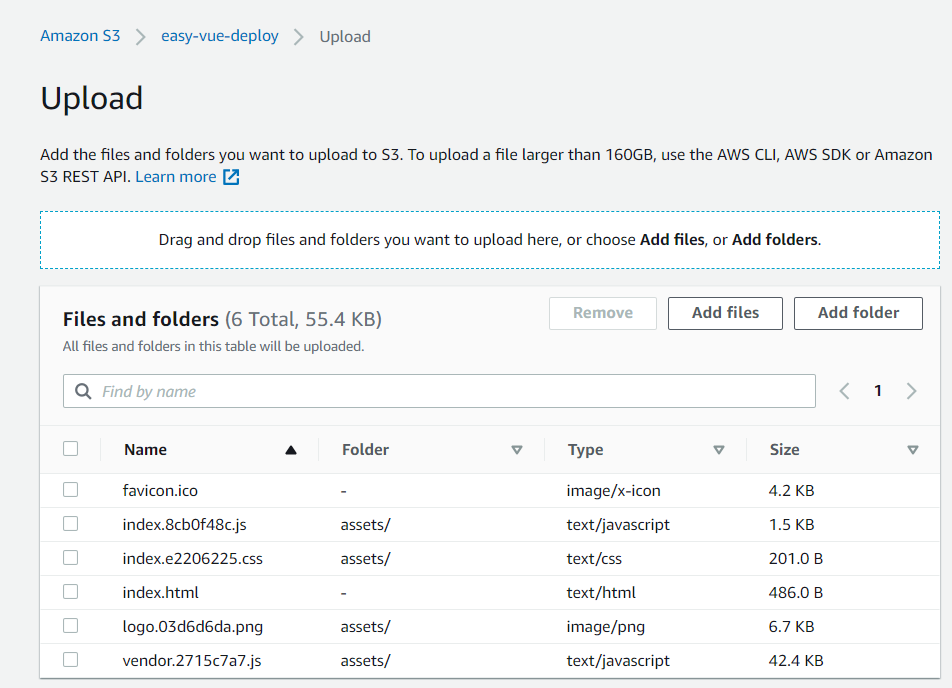Expand the Size column filter options
Screen dimensions: 952x688
coord(913,449)
